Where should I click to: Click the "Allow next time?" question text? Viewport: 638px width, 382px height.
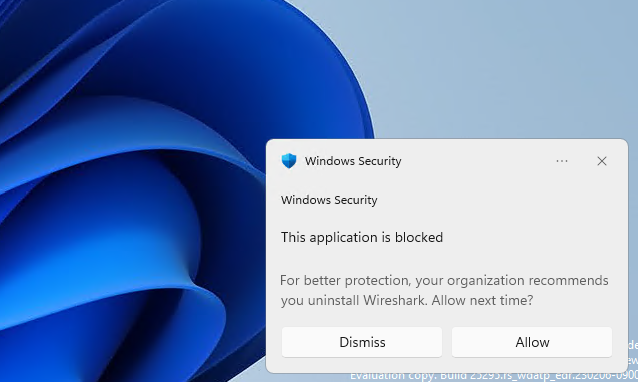pyautogui.click(x=482, y=300)
